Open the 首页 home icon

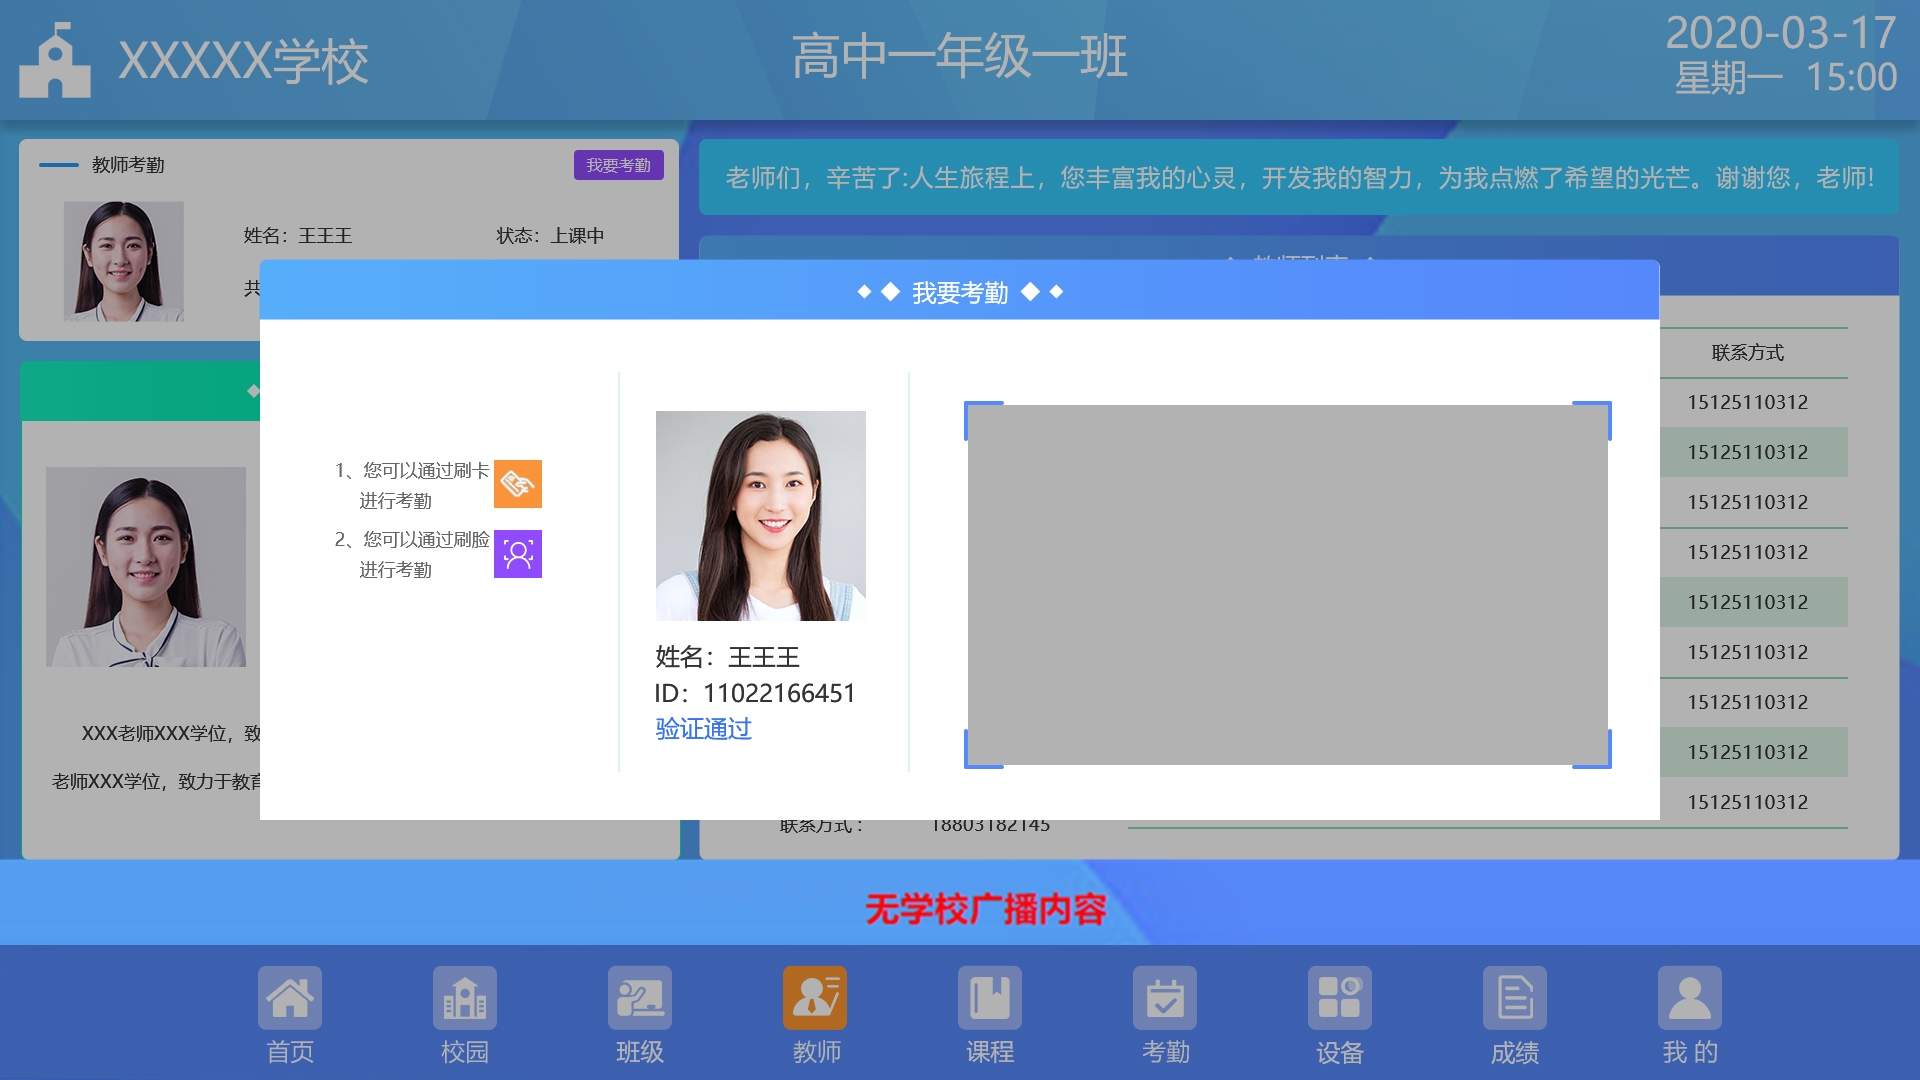click(x=290, y=998)
